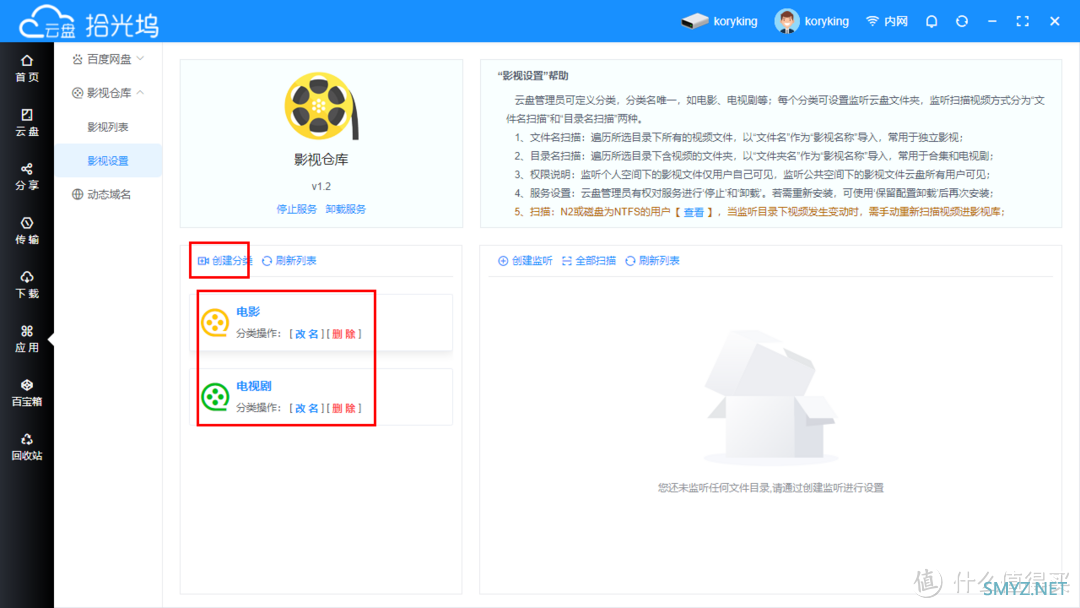Open the 分享 share section
Image resolution: width=1080 pixels, height=608 pixels.
coord(27,177)
